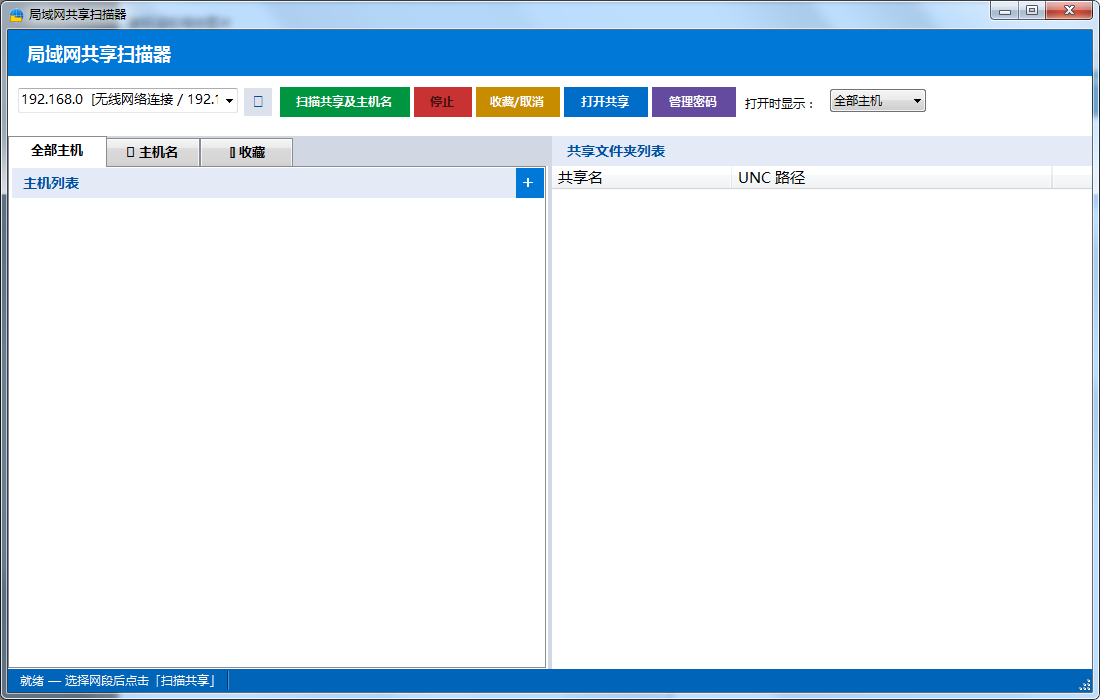The image size is (1100, 700).
Task: Click the UNC 路径 column header
Action: (890, 178)
